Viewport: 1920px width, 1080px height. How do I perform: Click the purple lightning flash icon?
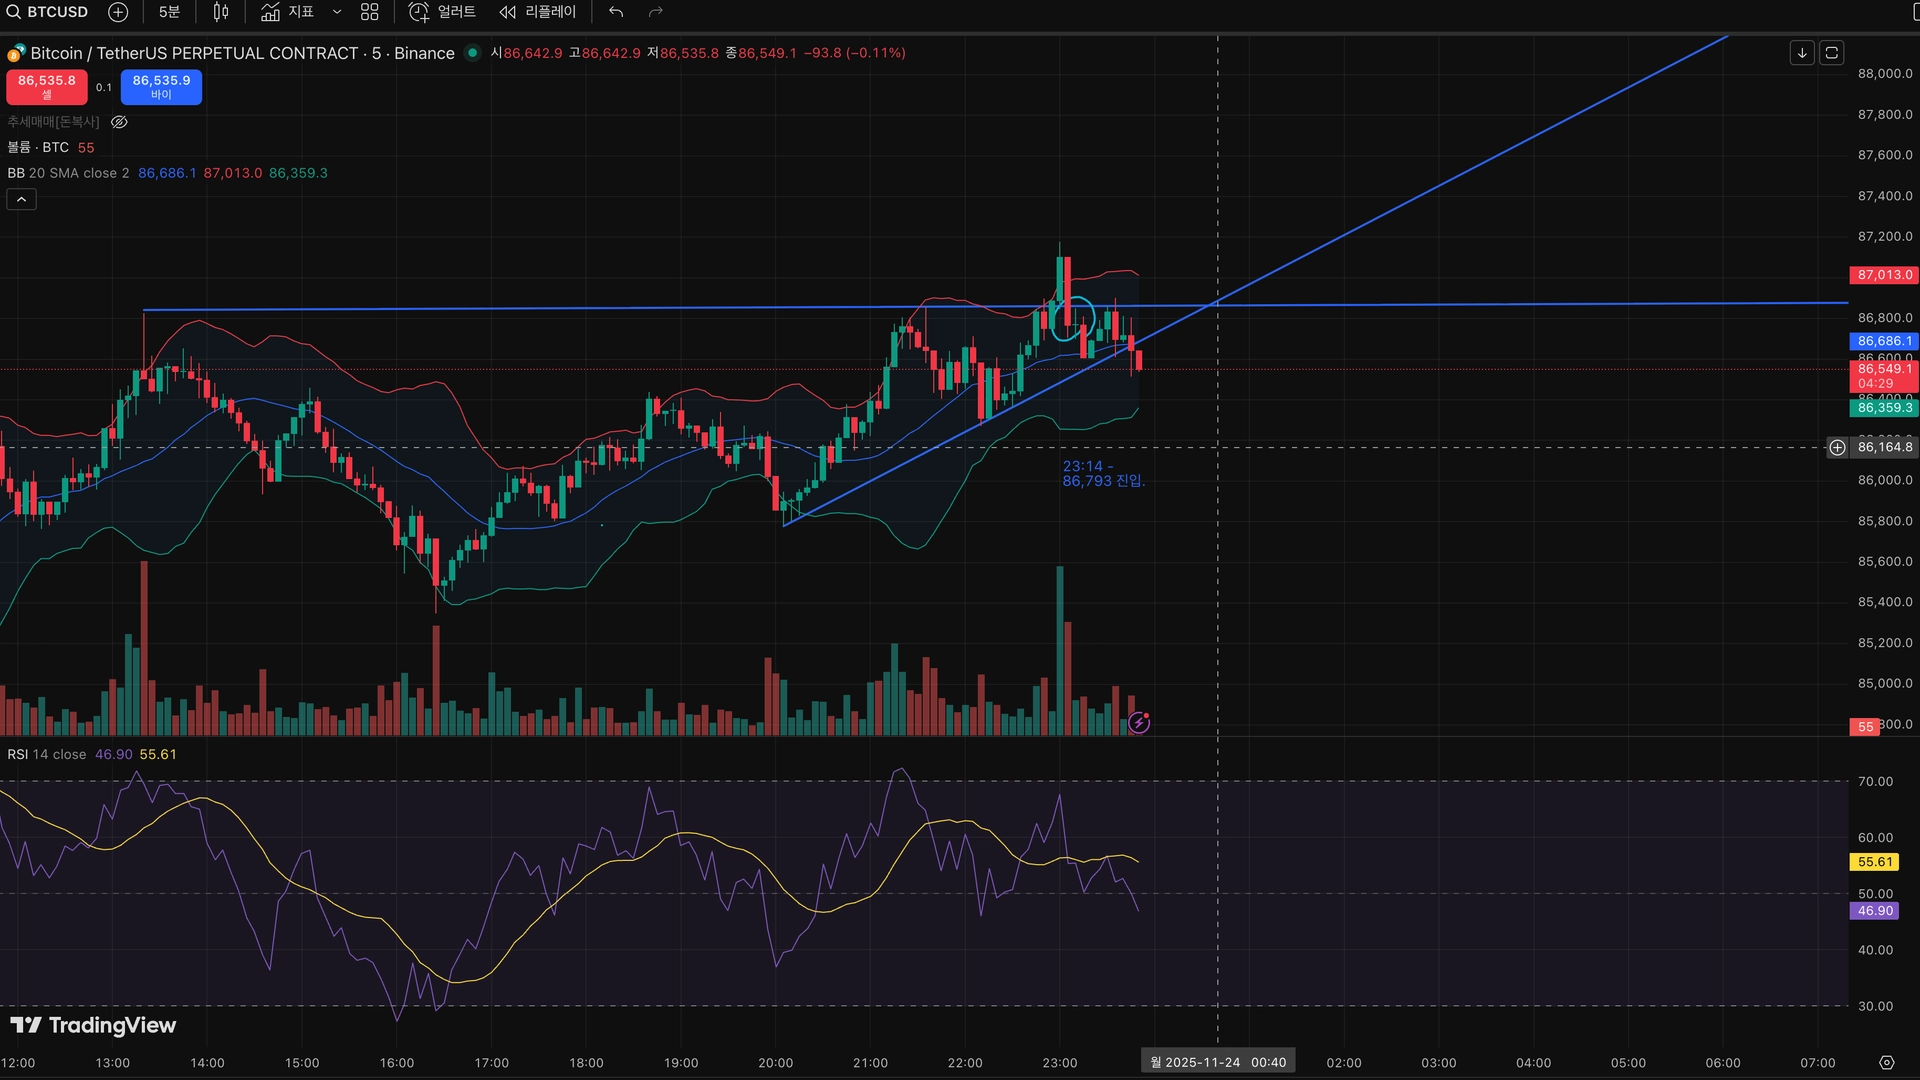click(x=1139, y=722)
